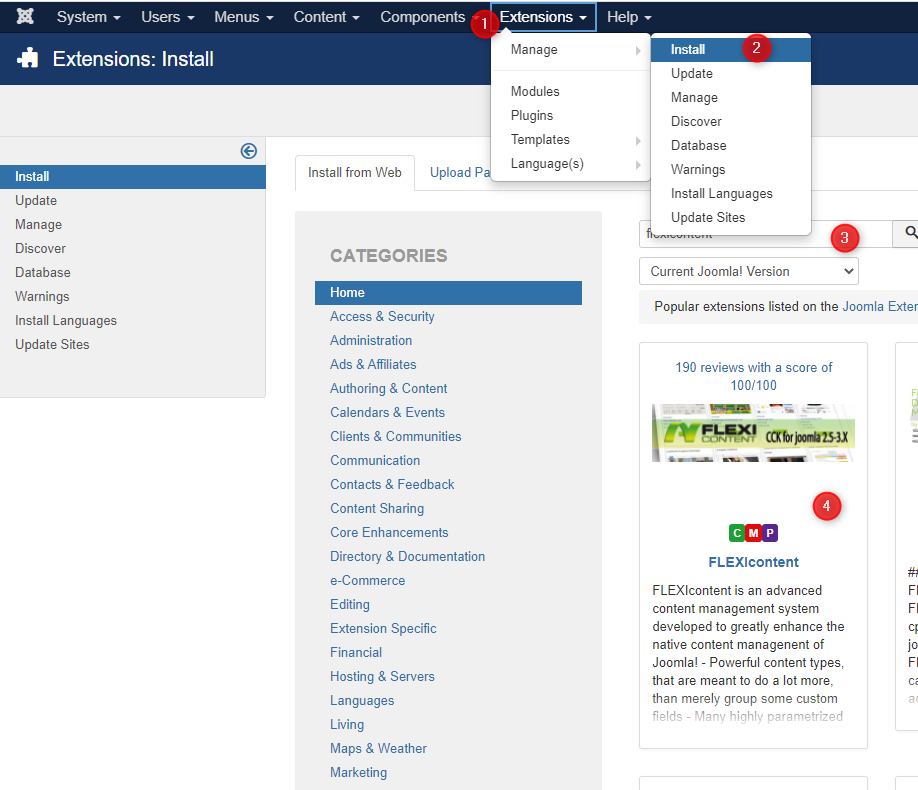Go to Install in left sidebar
The height and width of the screenshot is (790, 918).
click(133, 177)
